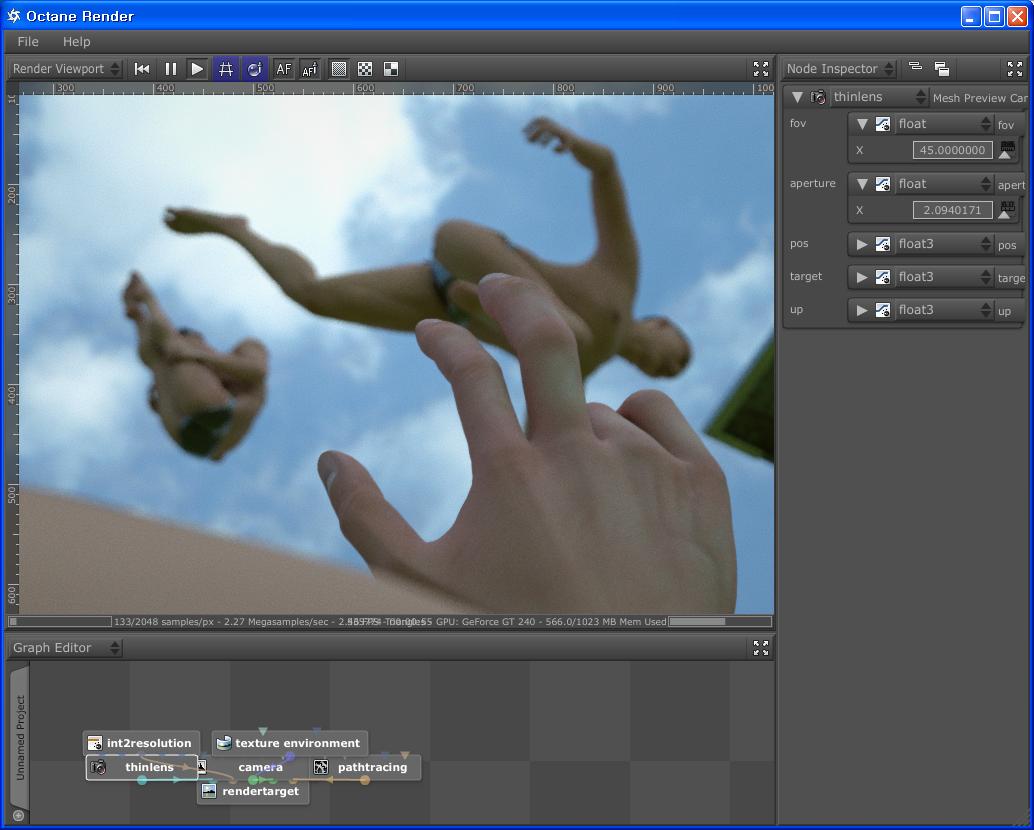
Task: Select the int2resolution node
Action: [141, 743]
